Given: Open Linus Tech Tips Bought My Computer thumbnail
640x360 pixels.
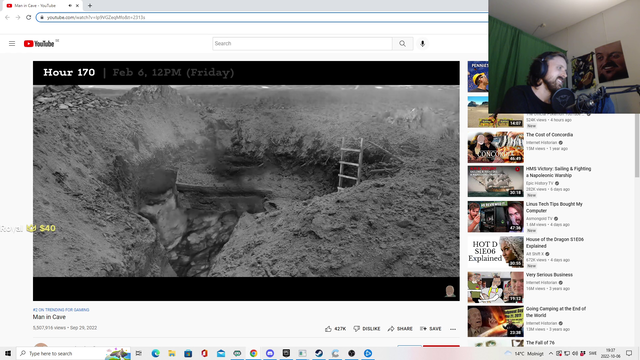Looking at the screenshot, I should (496, 216).
